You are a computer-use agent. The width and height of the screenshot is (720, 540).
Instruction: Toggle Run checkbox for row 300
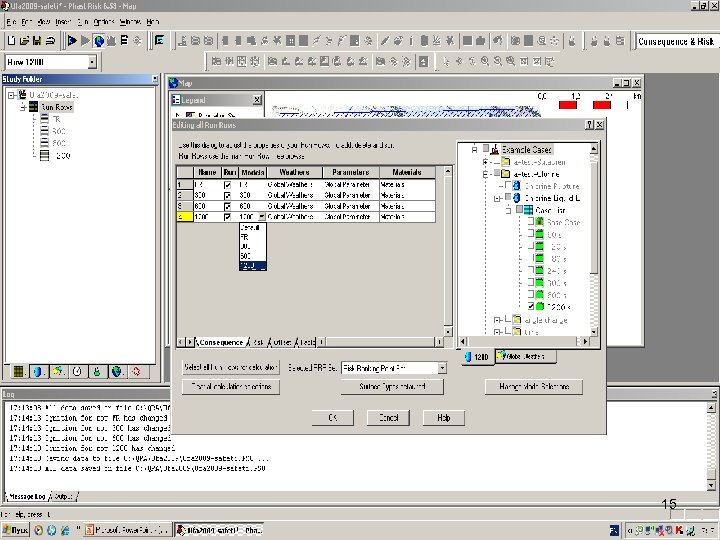(x=227, y=196)
